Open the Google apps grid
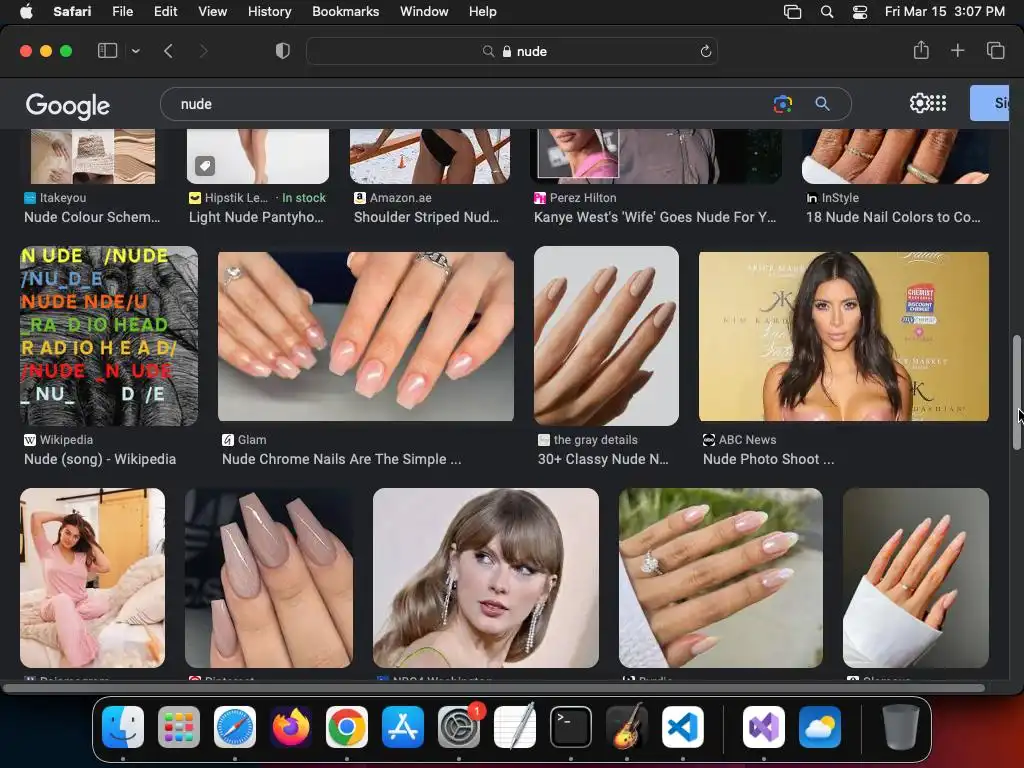1024x768 pixels. click(938, 103)
